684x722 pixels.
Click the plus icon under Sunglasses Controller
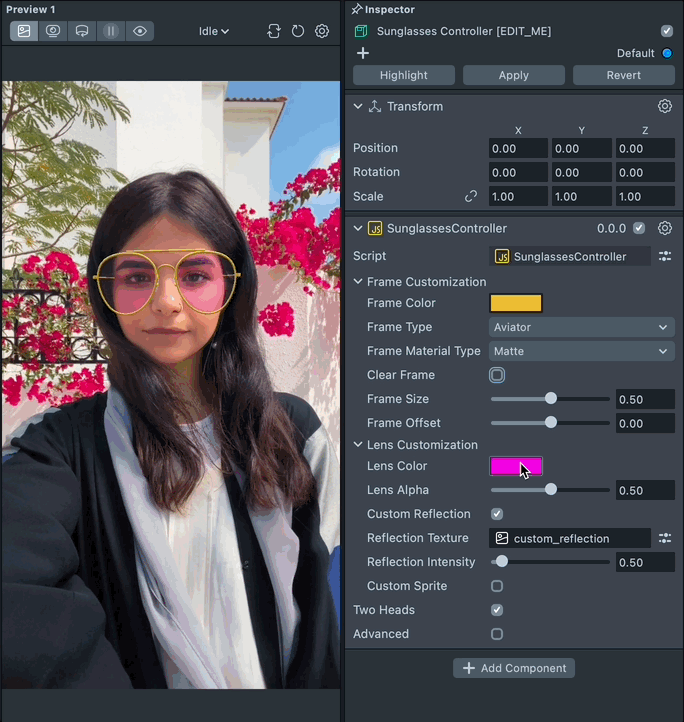[x=363, y=53]
